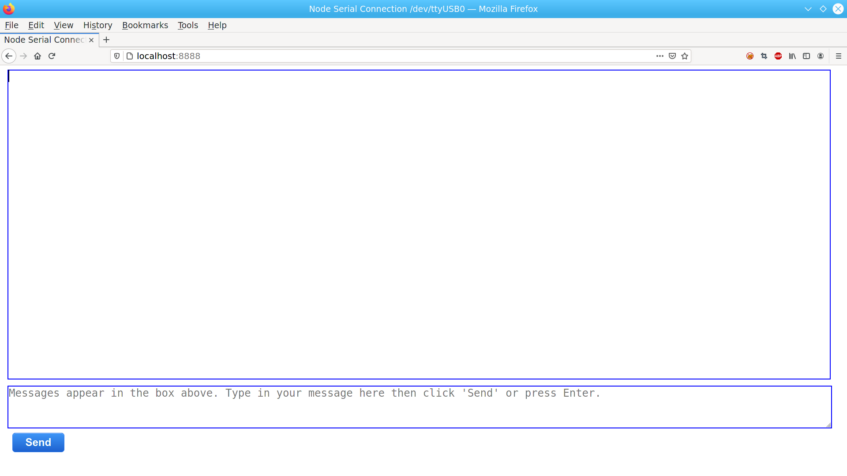This screenshot has height=476, width=847.
Task: Open a new tab with plus button
Action: click(106, 40)
